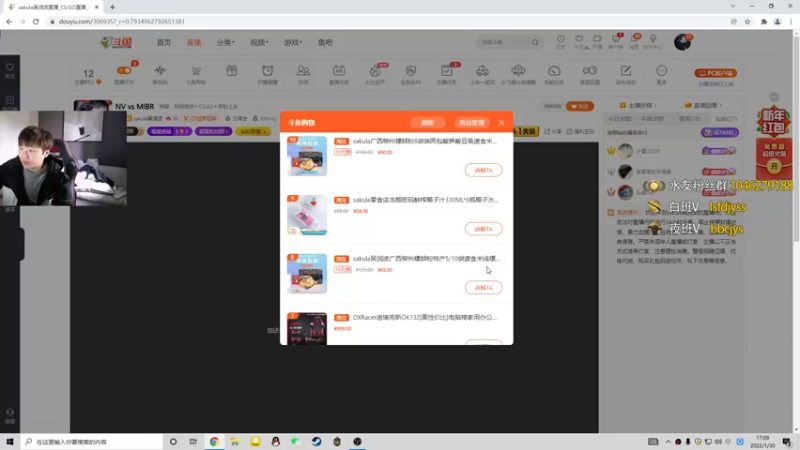Open the heart follow list in header

point(579,39)
